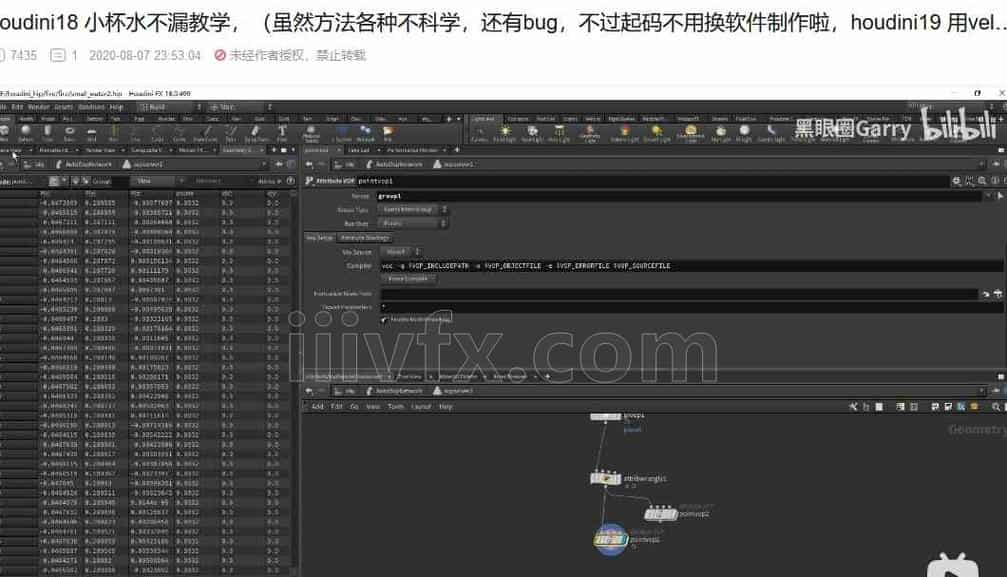Select the Distant Light shelf tool
Viewport: 1007px width, 577px height.
click(x=656, y=133)
